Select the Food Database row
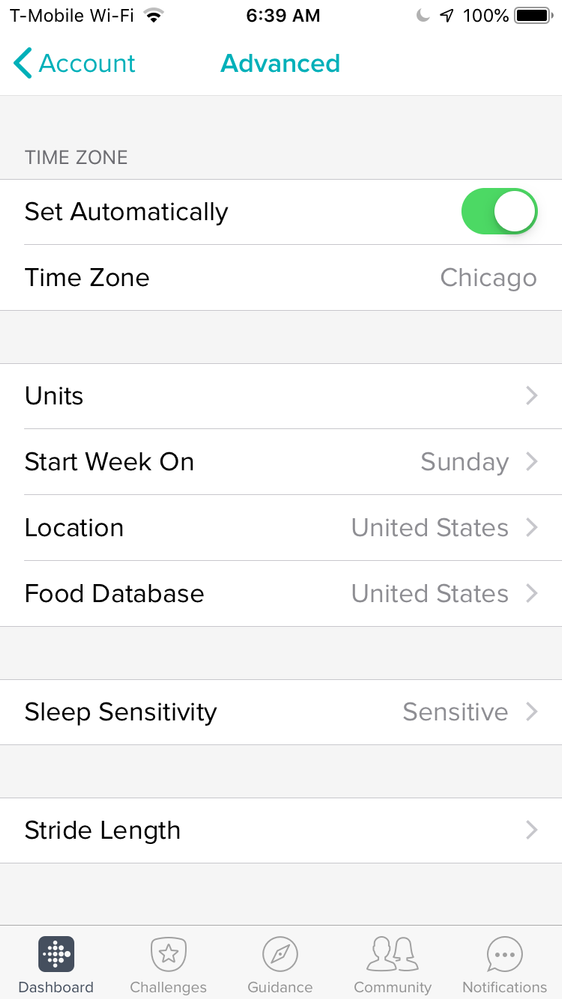Screen dimensions: 562x999 coord(281,593)
